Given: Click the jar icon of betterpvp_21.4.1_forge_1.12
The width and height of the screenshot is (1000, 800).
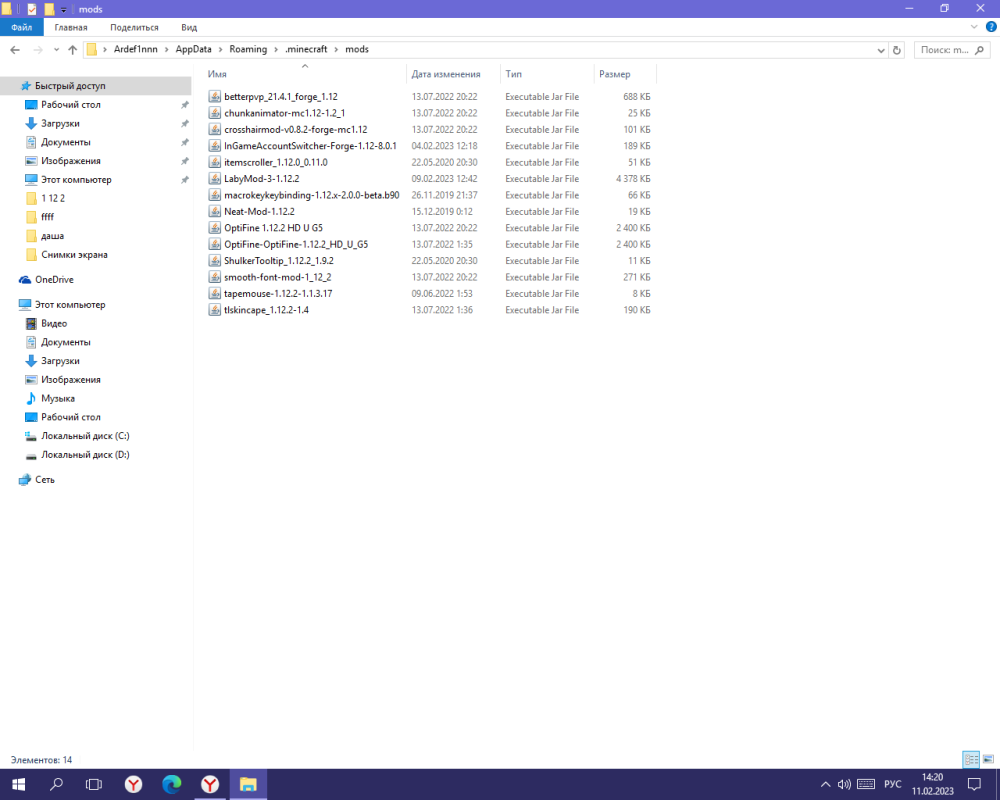Looking at the screenshot, I should (x=215, y=96).
